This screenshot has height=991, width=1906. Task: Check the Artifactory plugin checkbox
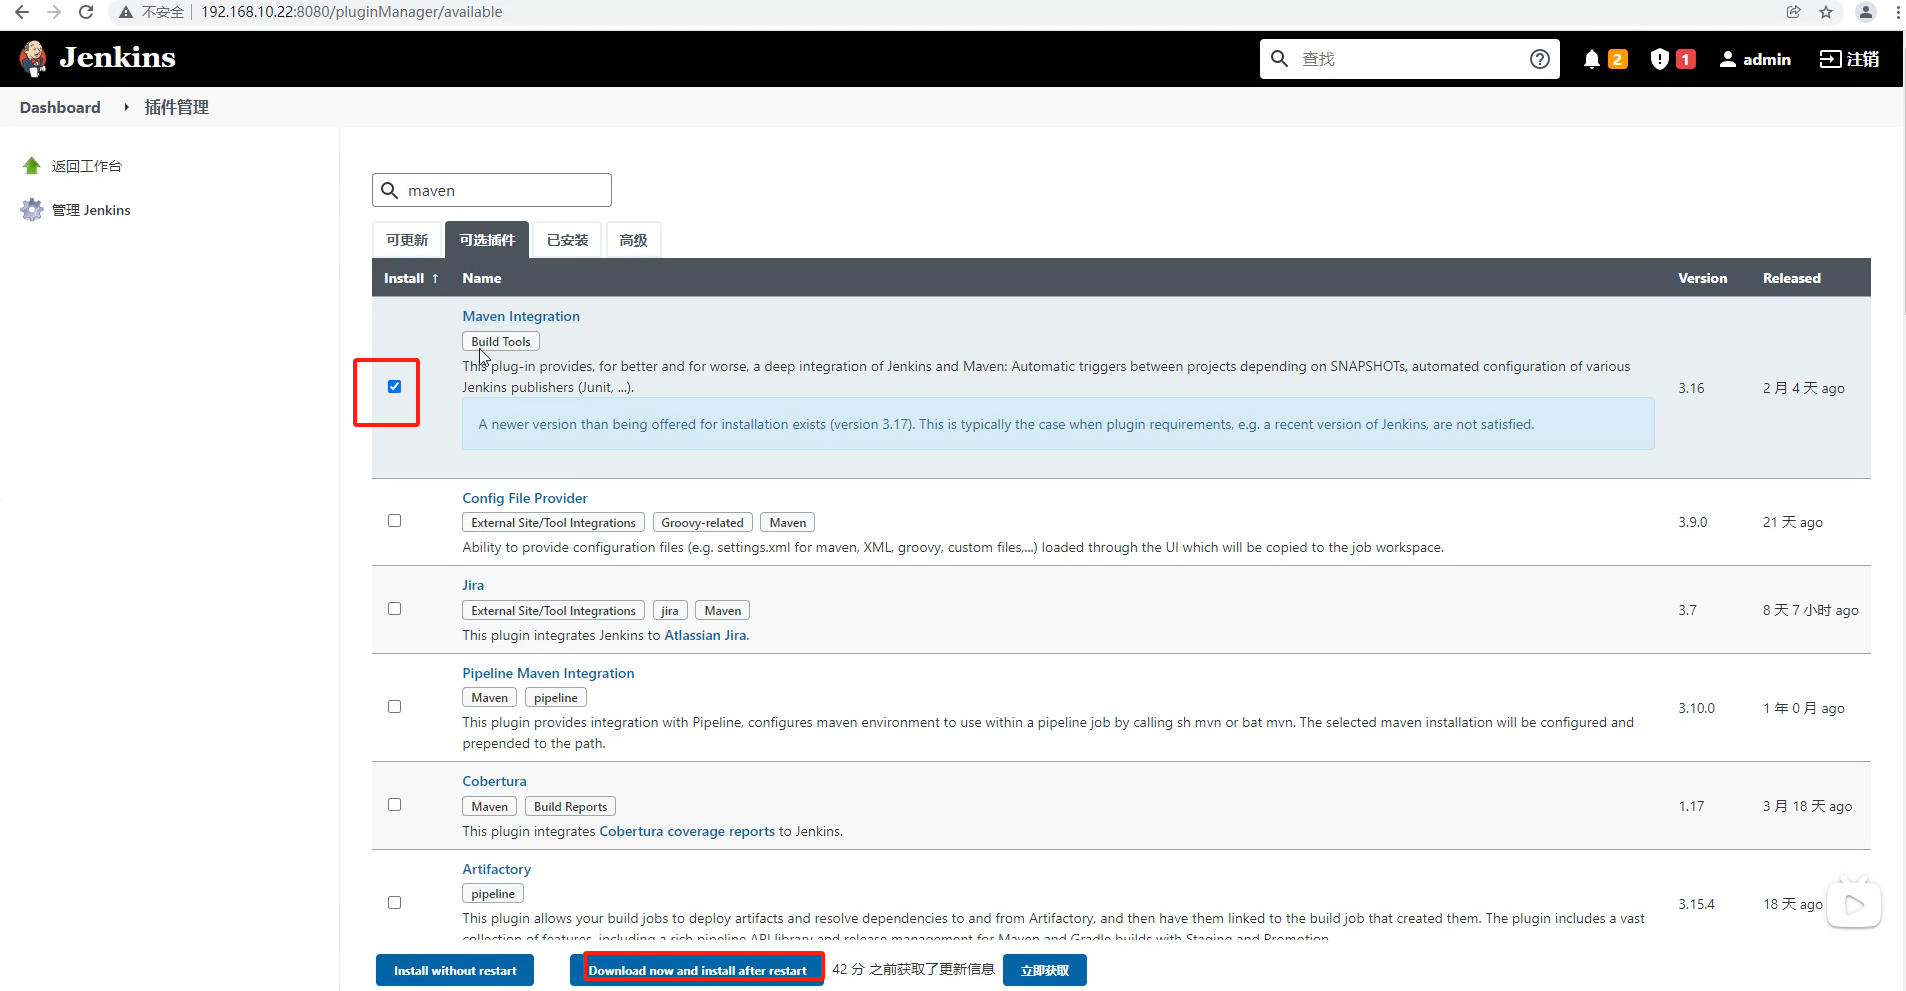(394, 903)
